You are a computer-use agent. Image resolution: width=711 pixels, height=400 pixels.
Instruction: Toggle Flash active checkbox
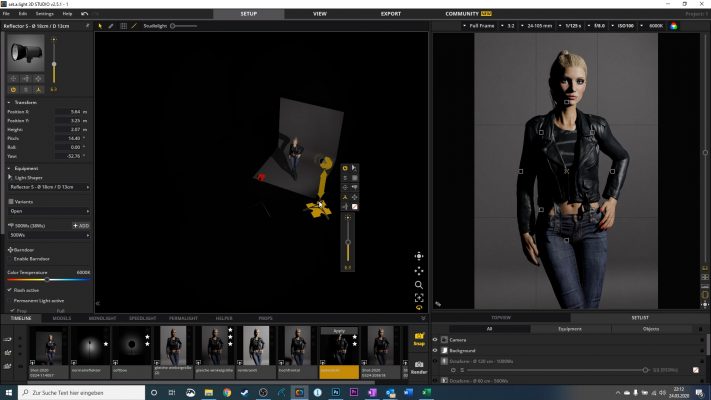(x=10, y=290)
